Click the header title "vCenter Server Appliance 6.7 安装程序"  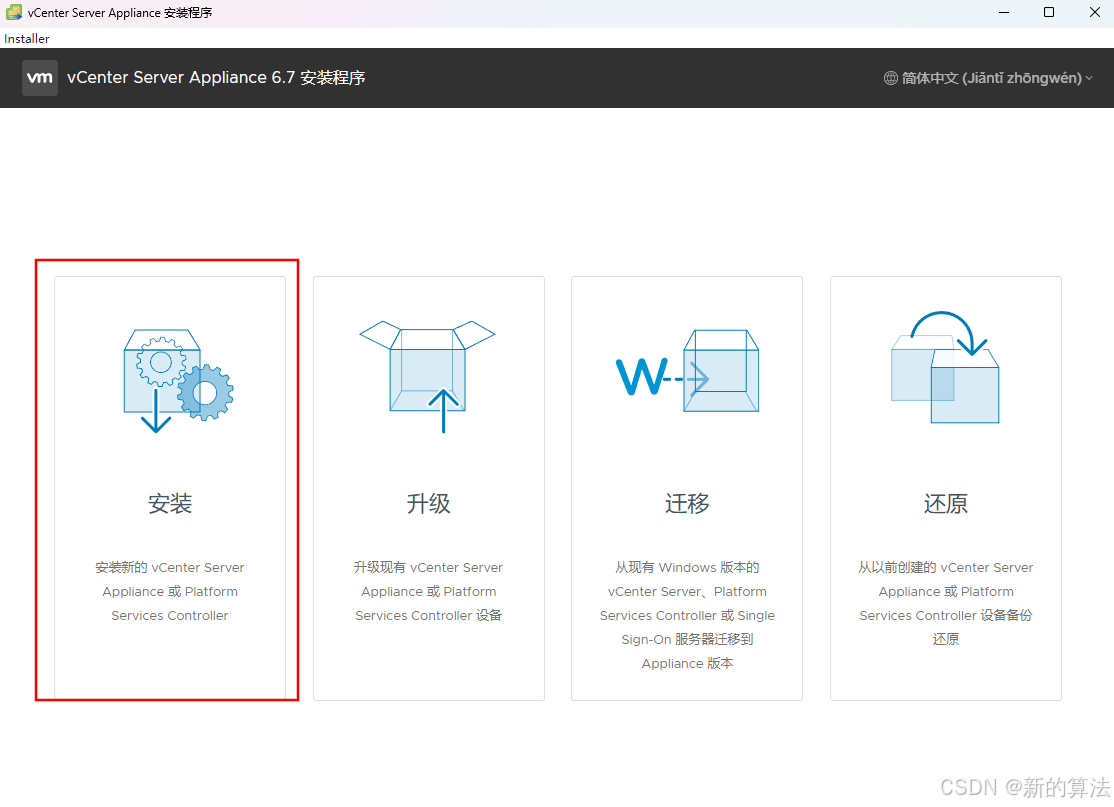[216, 77]
